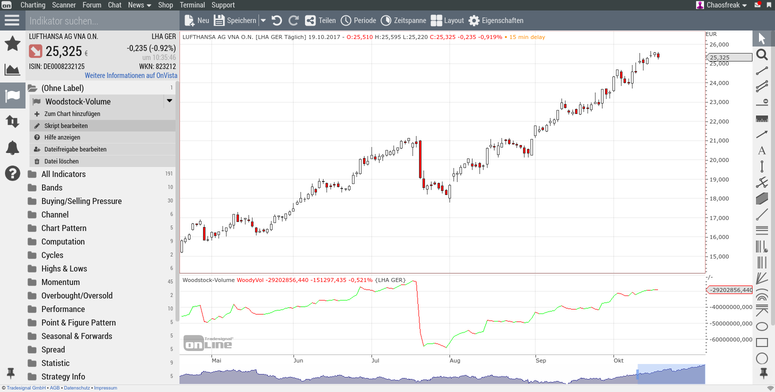
Task: Click the pin icon in drawing toolbar
Action: click(764, 374)
